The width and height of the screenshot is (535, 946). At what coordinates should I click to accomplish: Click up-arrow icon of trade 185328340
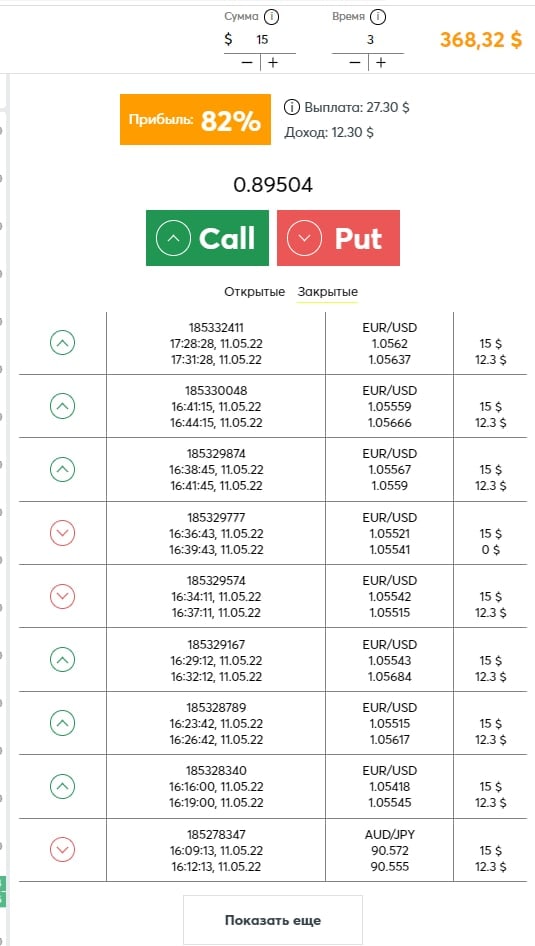pos(62,787)
